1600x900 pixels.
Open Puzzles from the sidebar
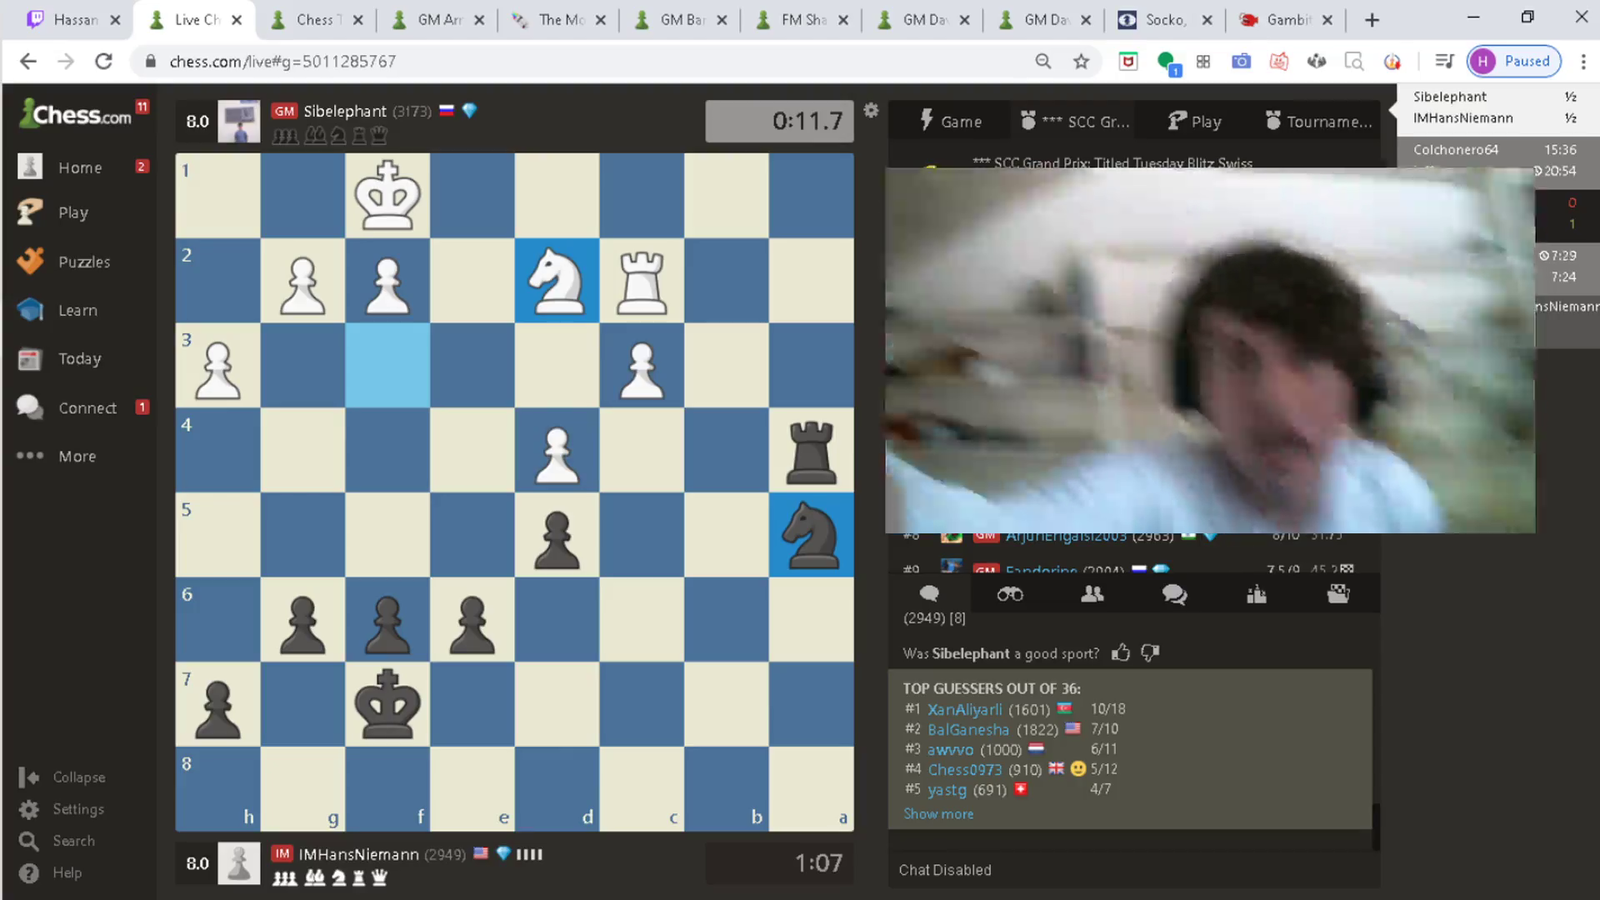click(82, 261)
